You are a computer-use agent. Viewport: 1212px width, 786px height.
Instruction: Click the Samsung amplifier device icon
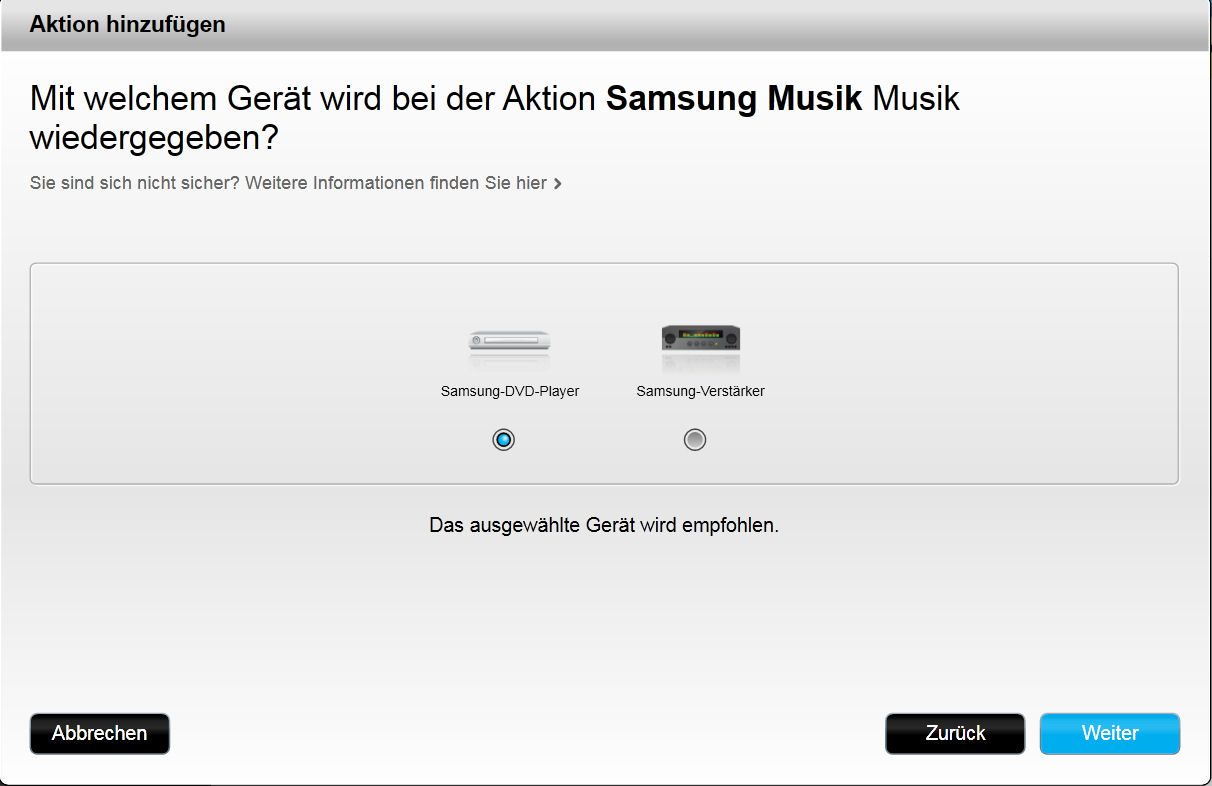700,339
